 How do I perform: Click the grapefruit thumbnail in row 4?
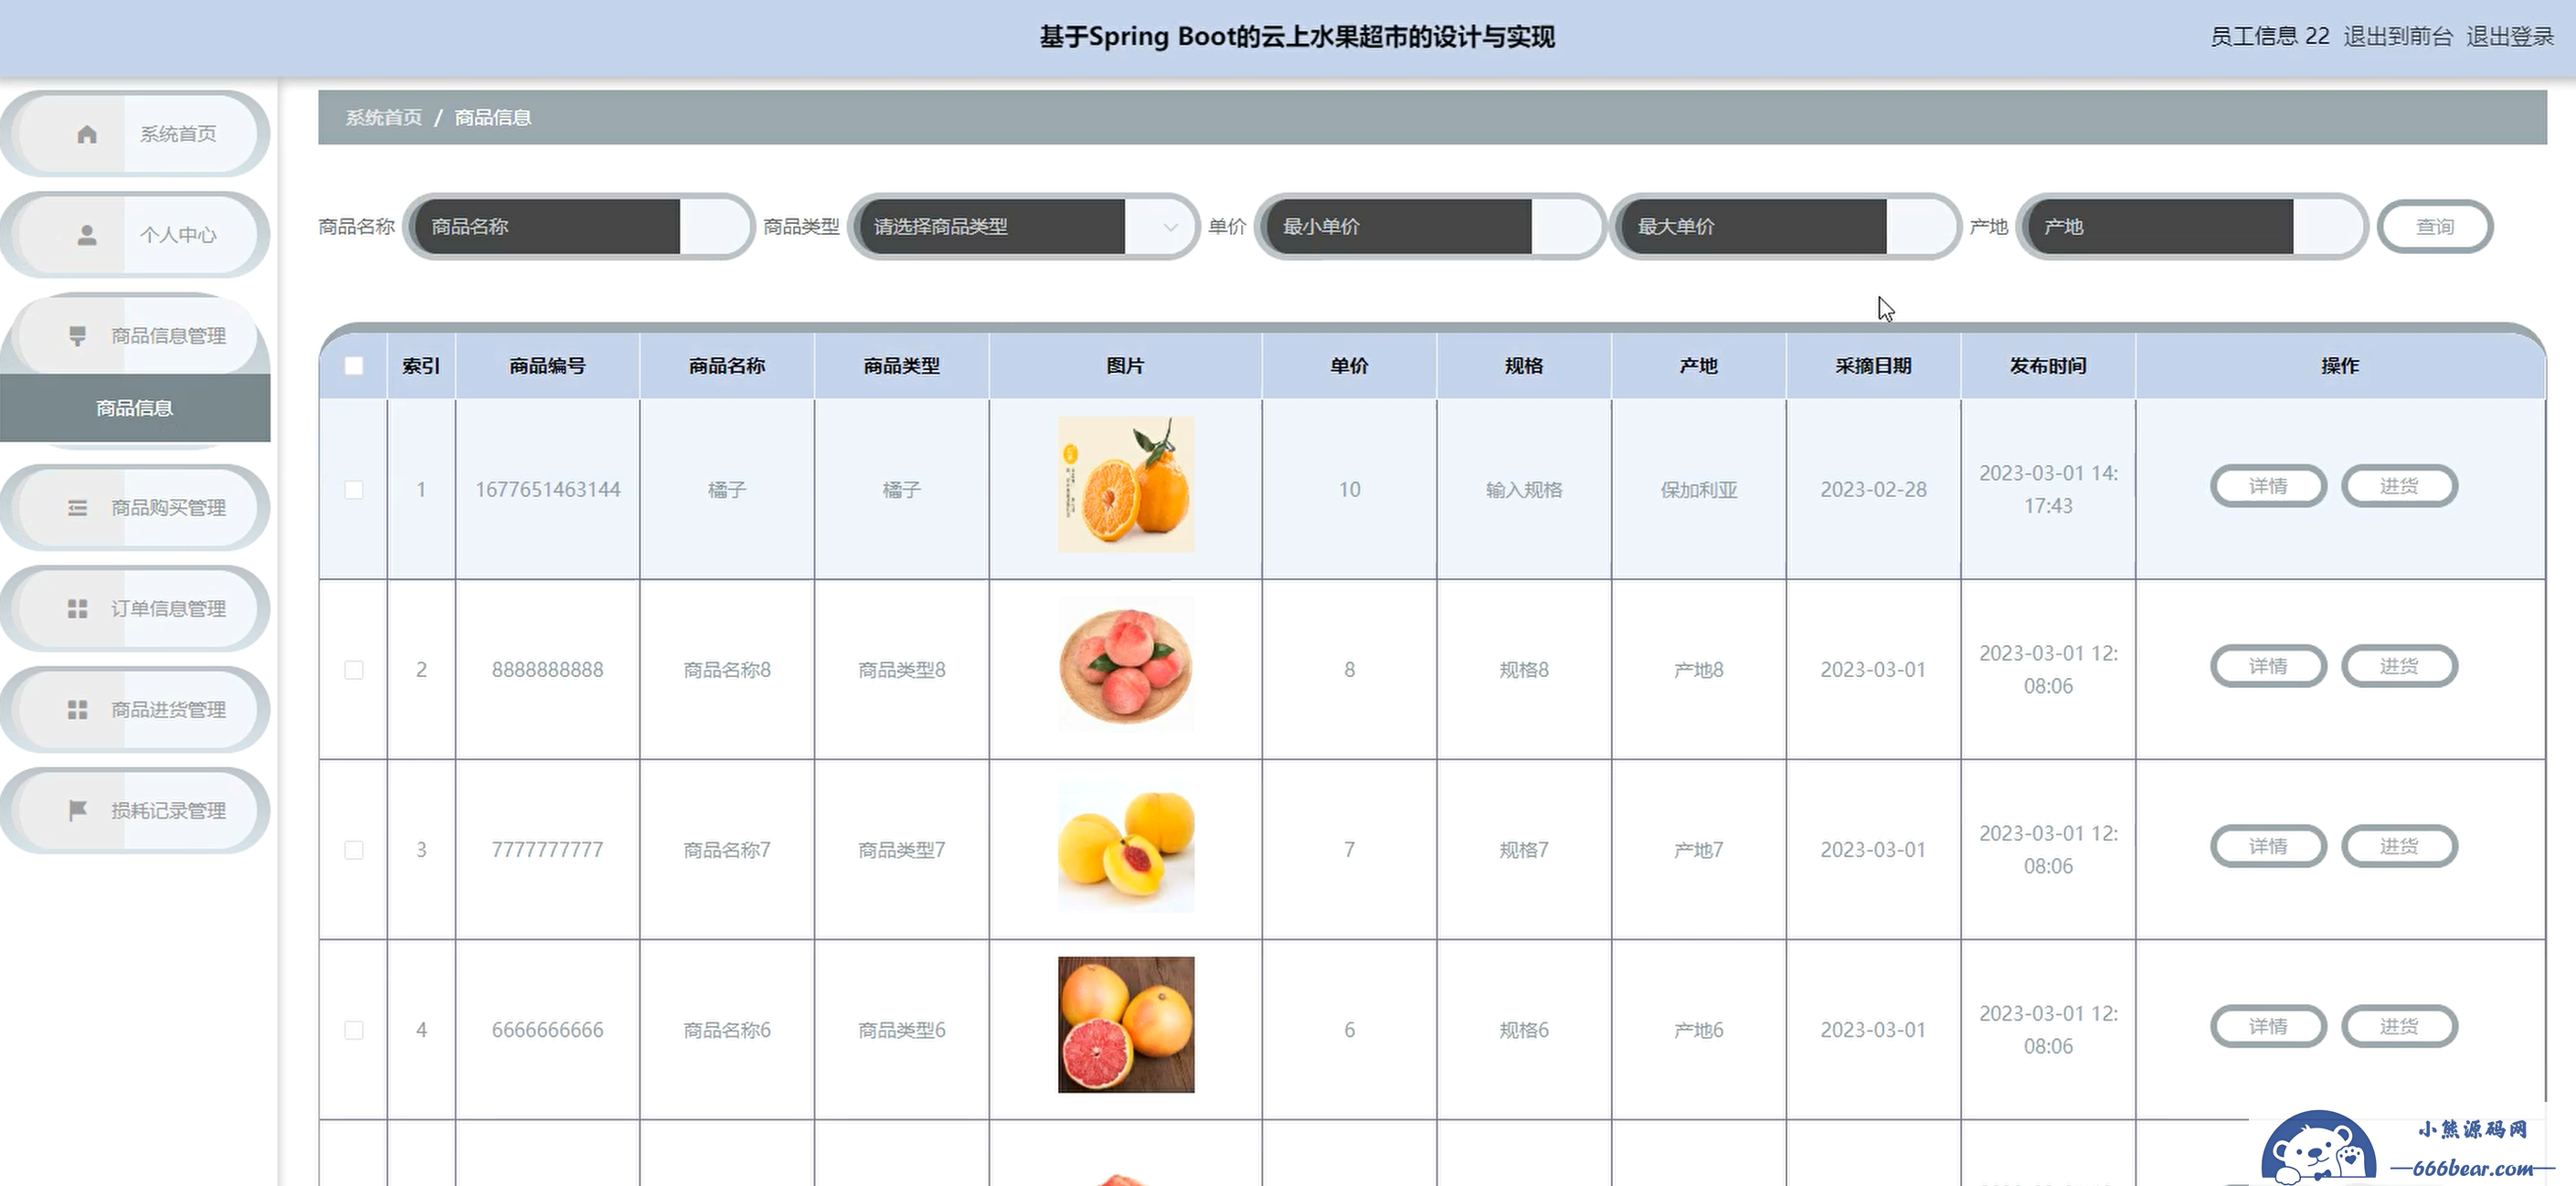point(1126,1025)
